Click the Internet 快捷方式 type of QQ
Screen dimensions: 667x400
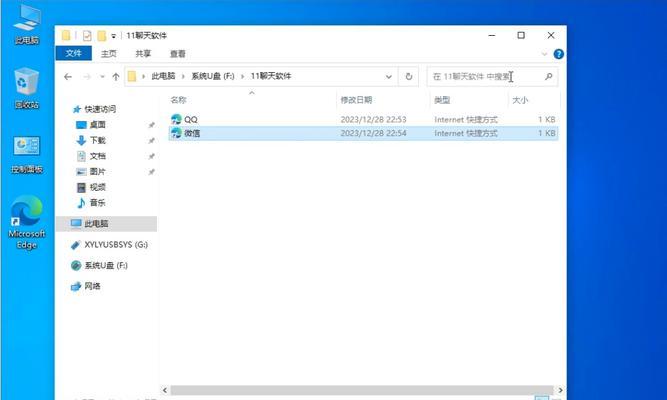coord(466,120)
